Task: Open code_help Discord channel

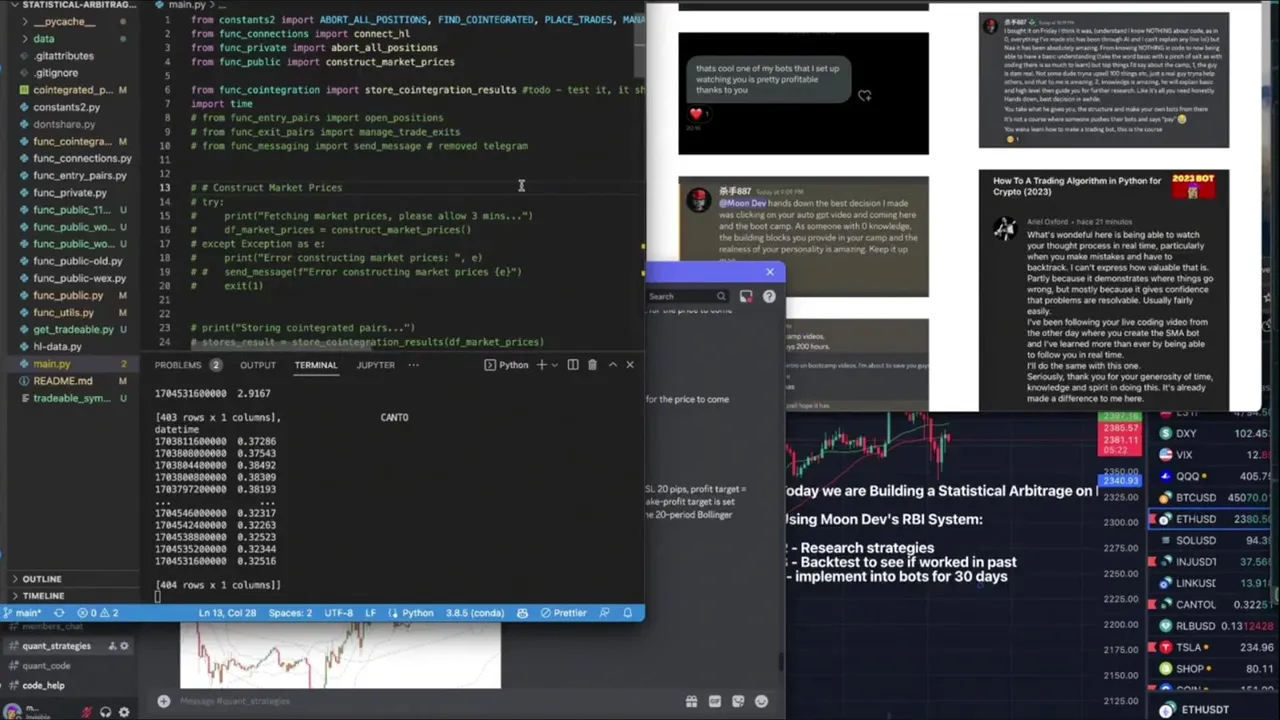Action: [43, 686]
